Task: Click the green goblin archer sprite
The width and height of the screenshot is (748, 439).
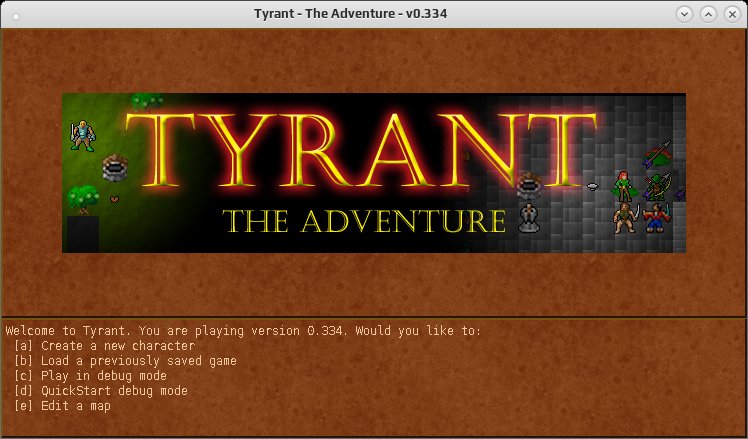Action: [x=657, y=187]
